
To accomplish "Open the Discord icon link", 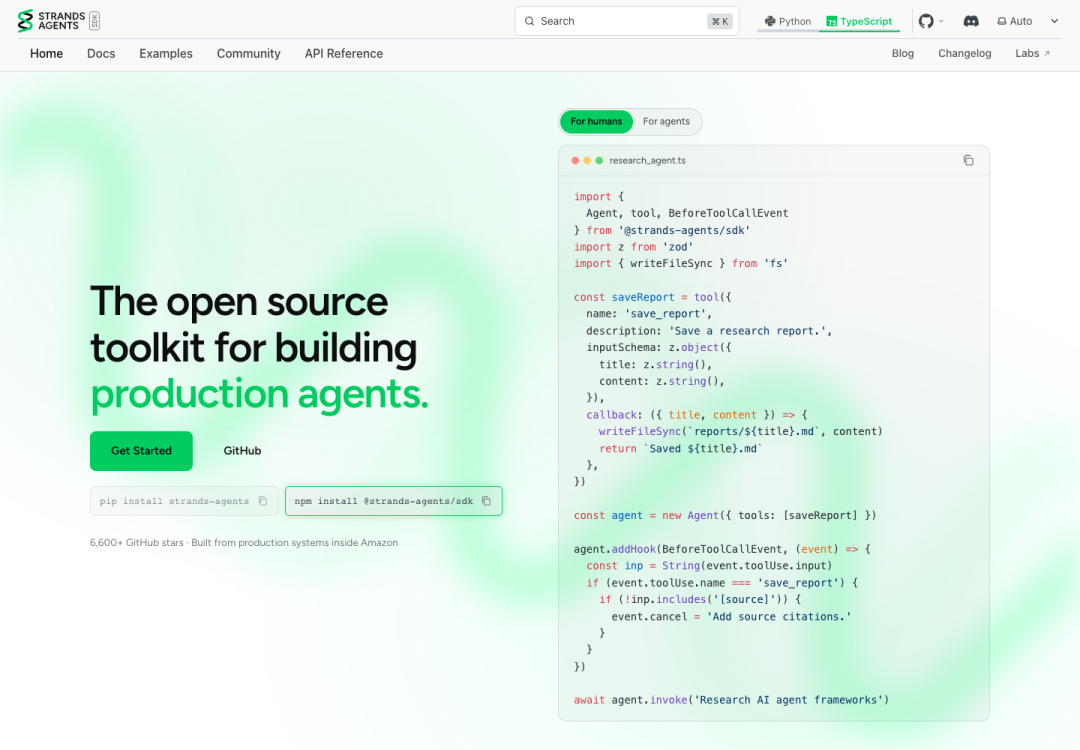I will (x=970, y=21).
